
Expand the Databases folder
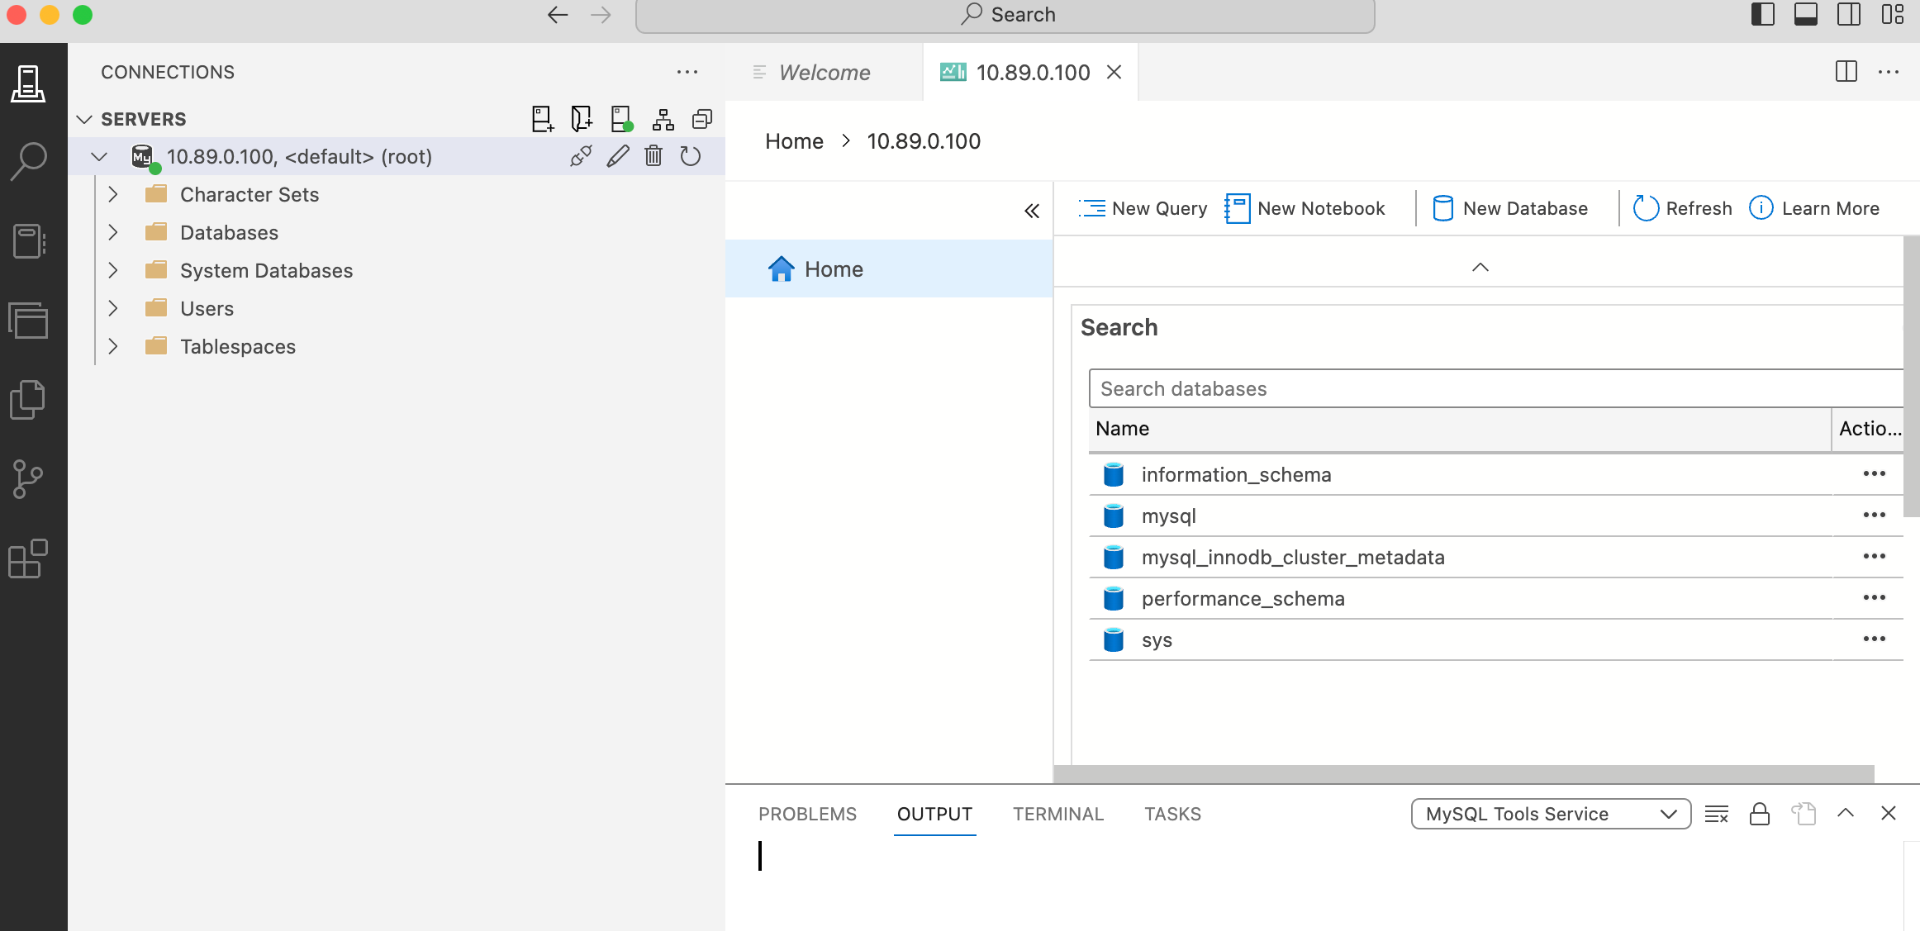113,233
